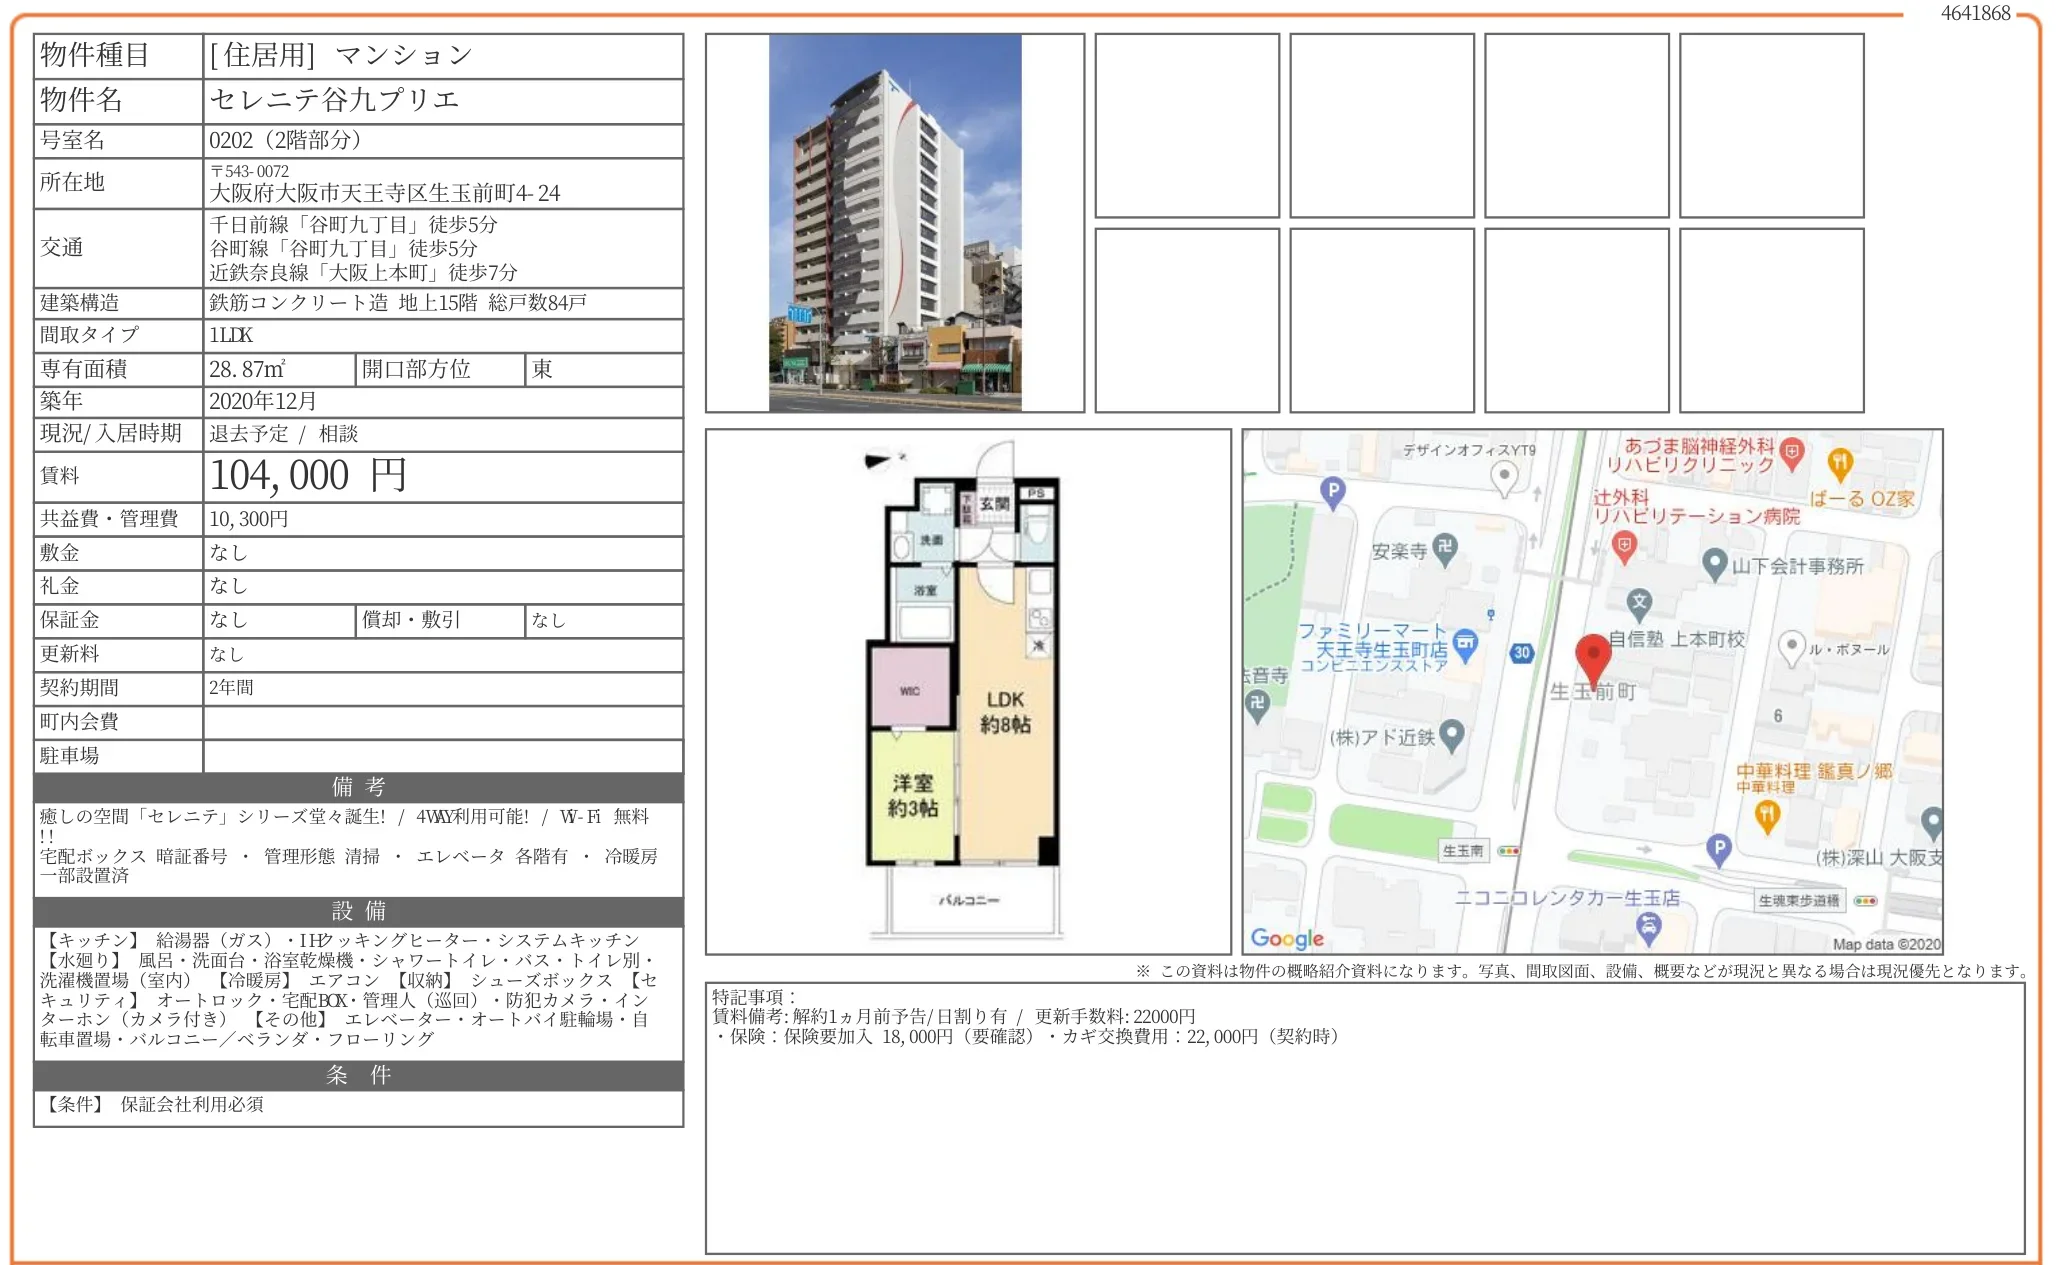Click the 山下会計事務所 map pin
This screenshot has width=2056, height=1265.
[1715, 563]
